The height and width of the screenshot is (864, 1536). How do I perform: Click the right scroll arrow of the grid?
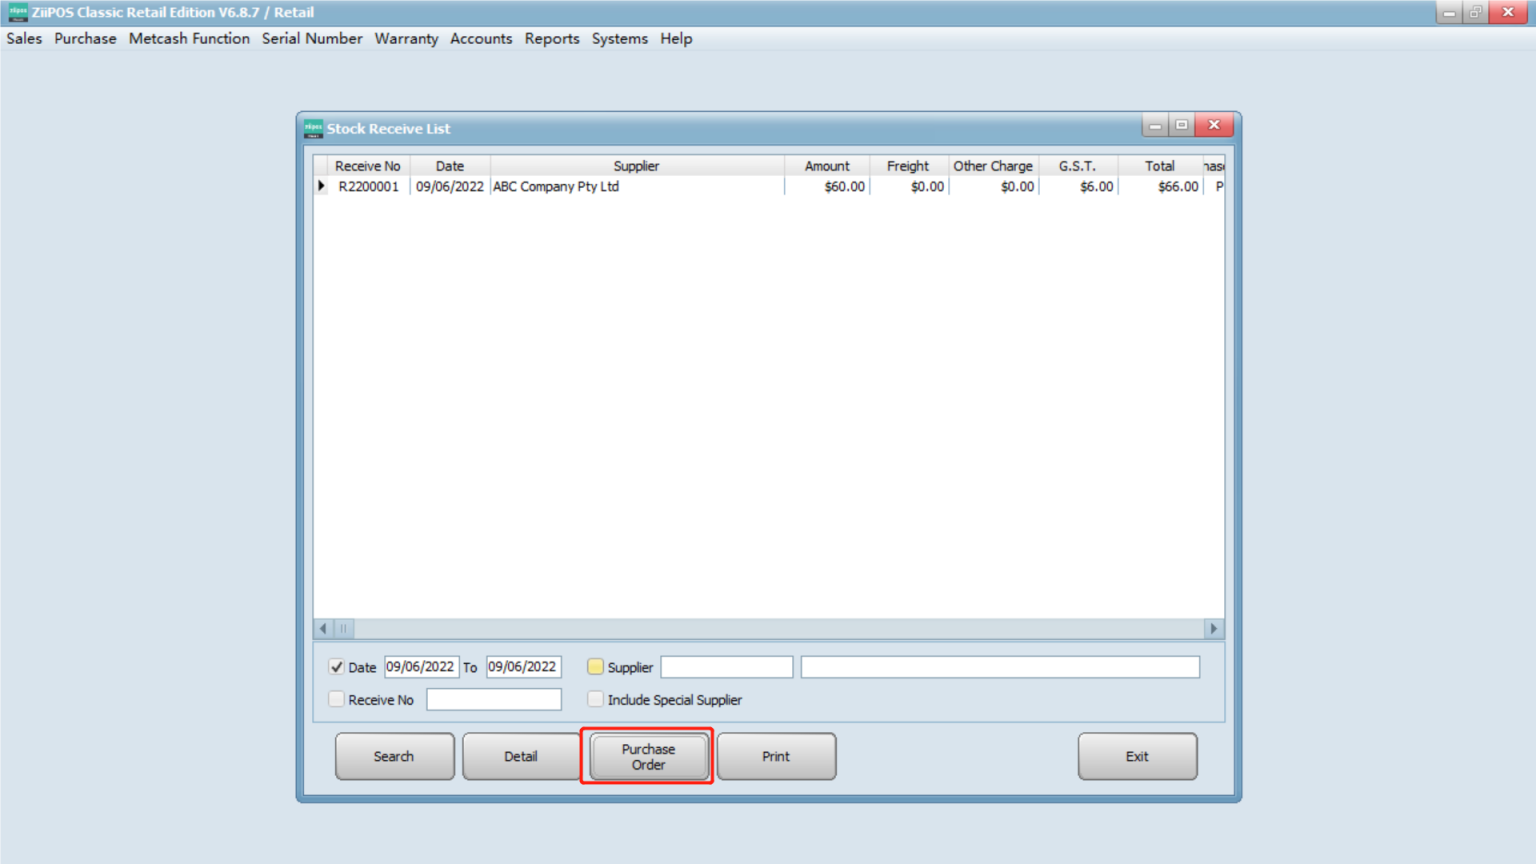pyautogui.click(x=1213, y=628)
